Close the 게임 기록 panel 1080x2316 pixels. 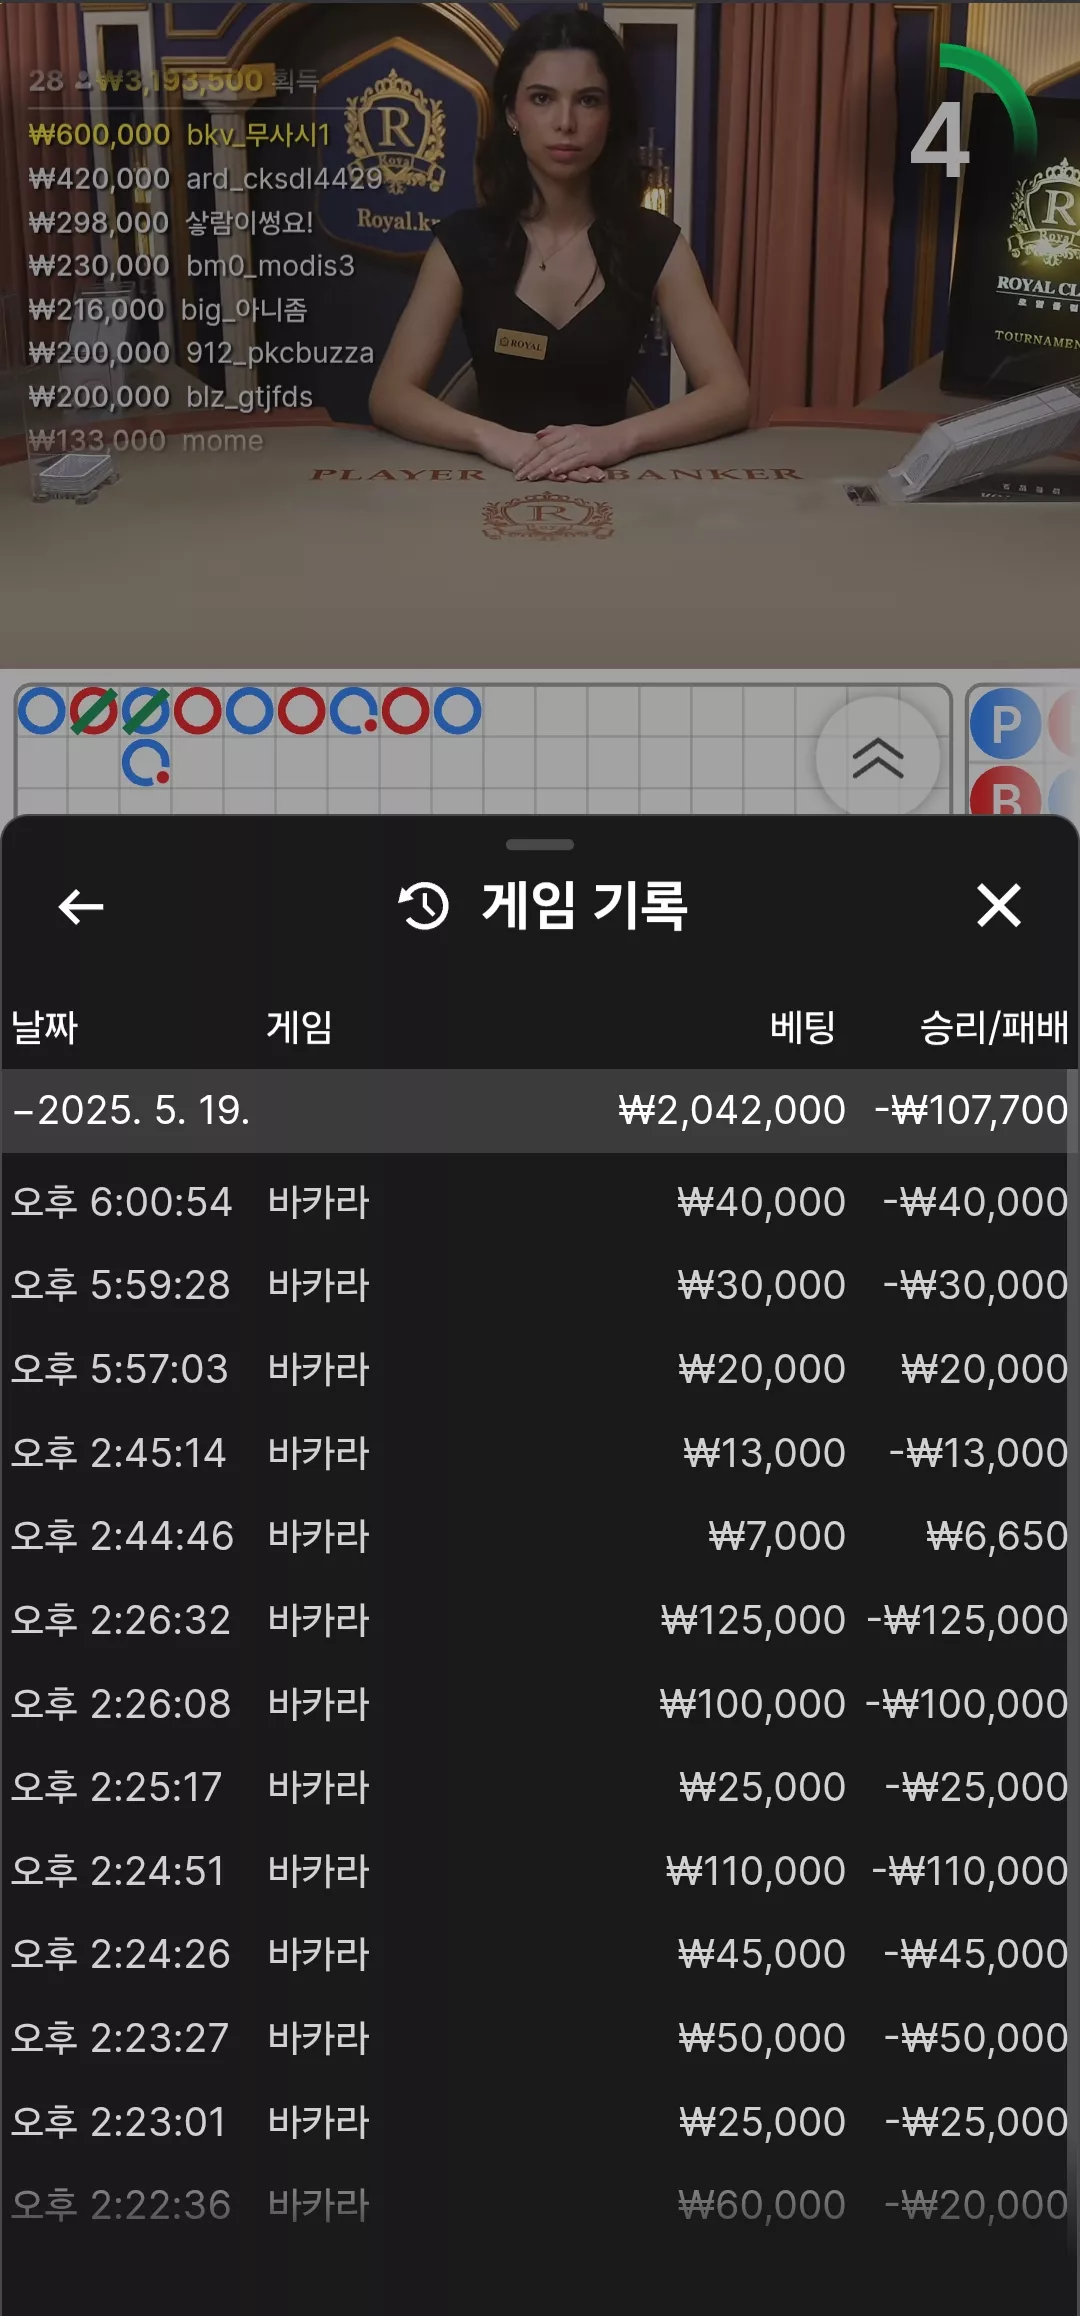(999, 906)
